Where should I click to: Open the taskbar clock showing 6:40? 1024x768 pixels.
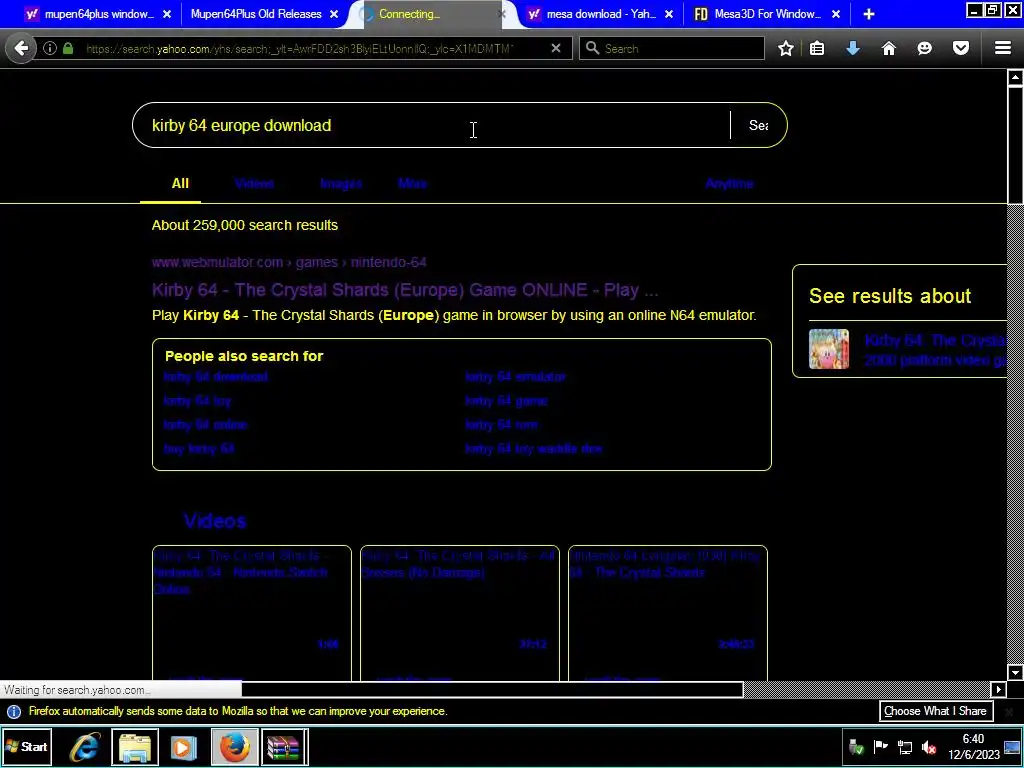click(x=973, y=747)
